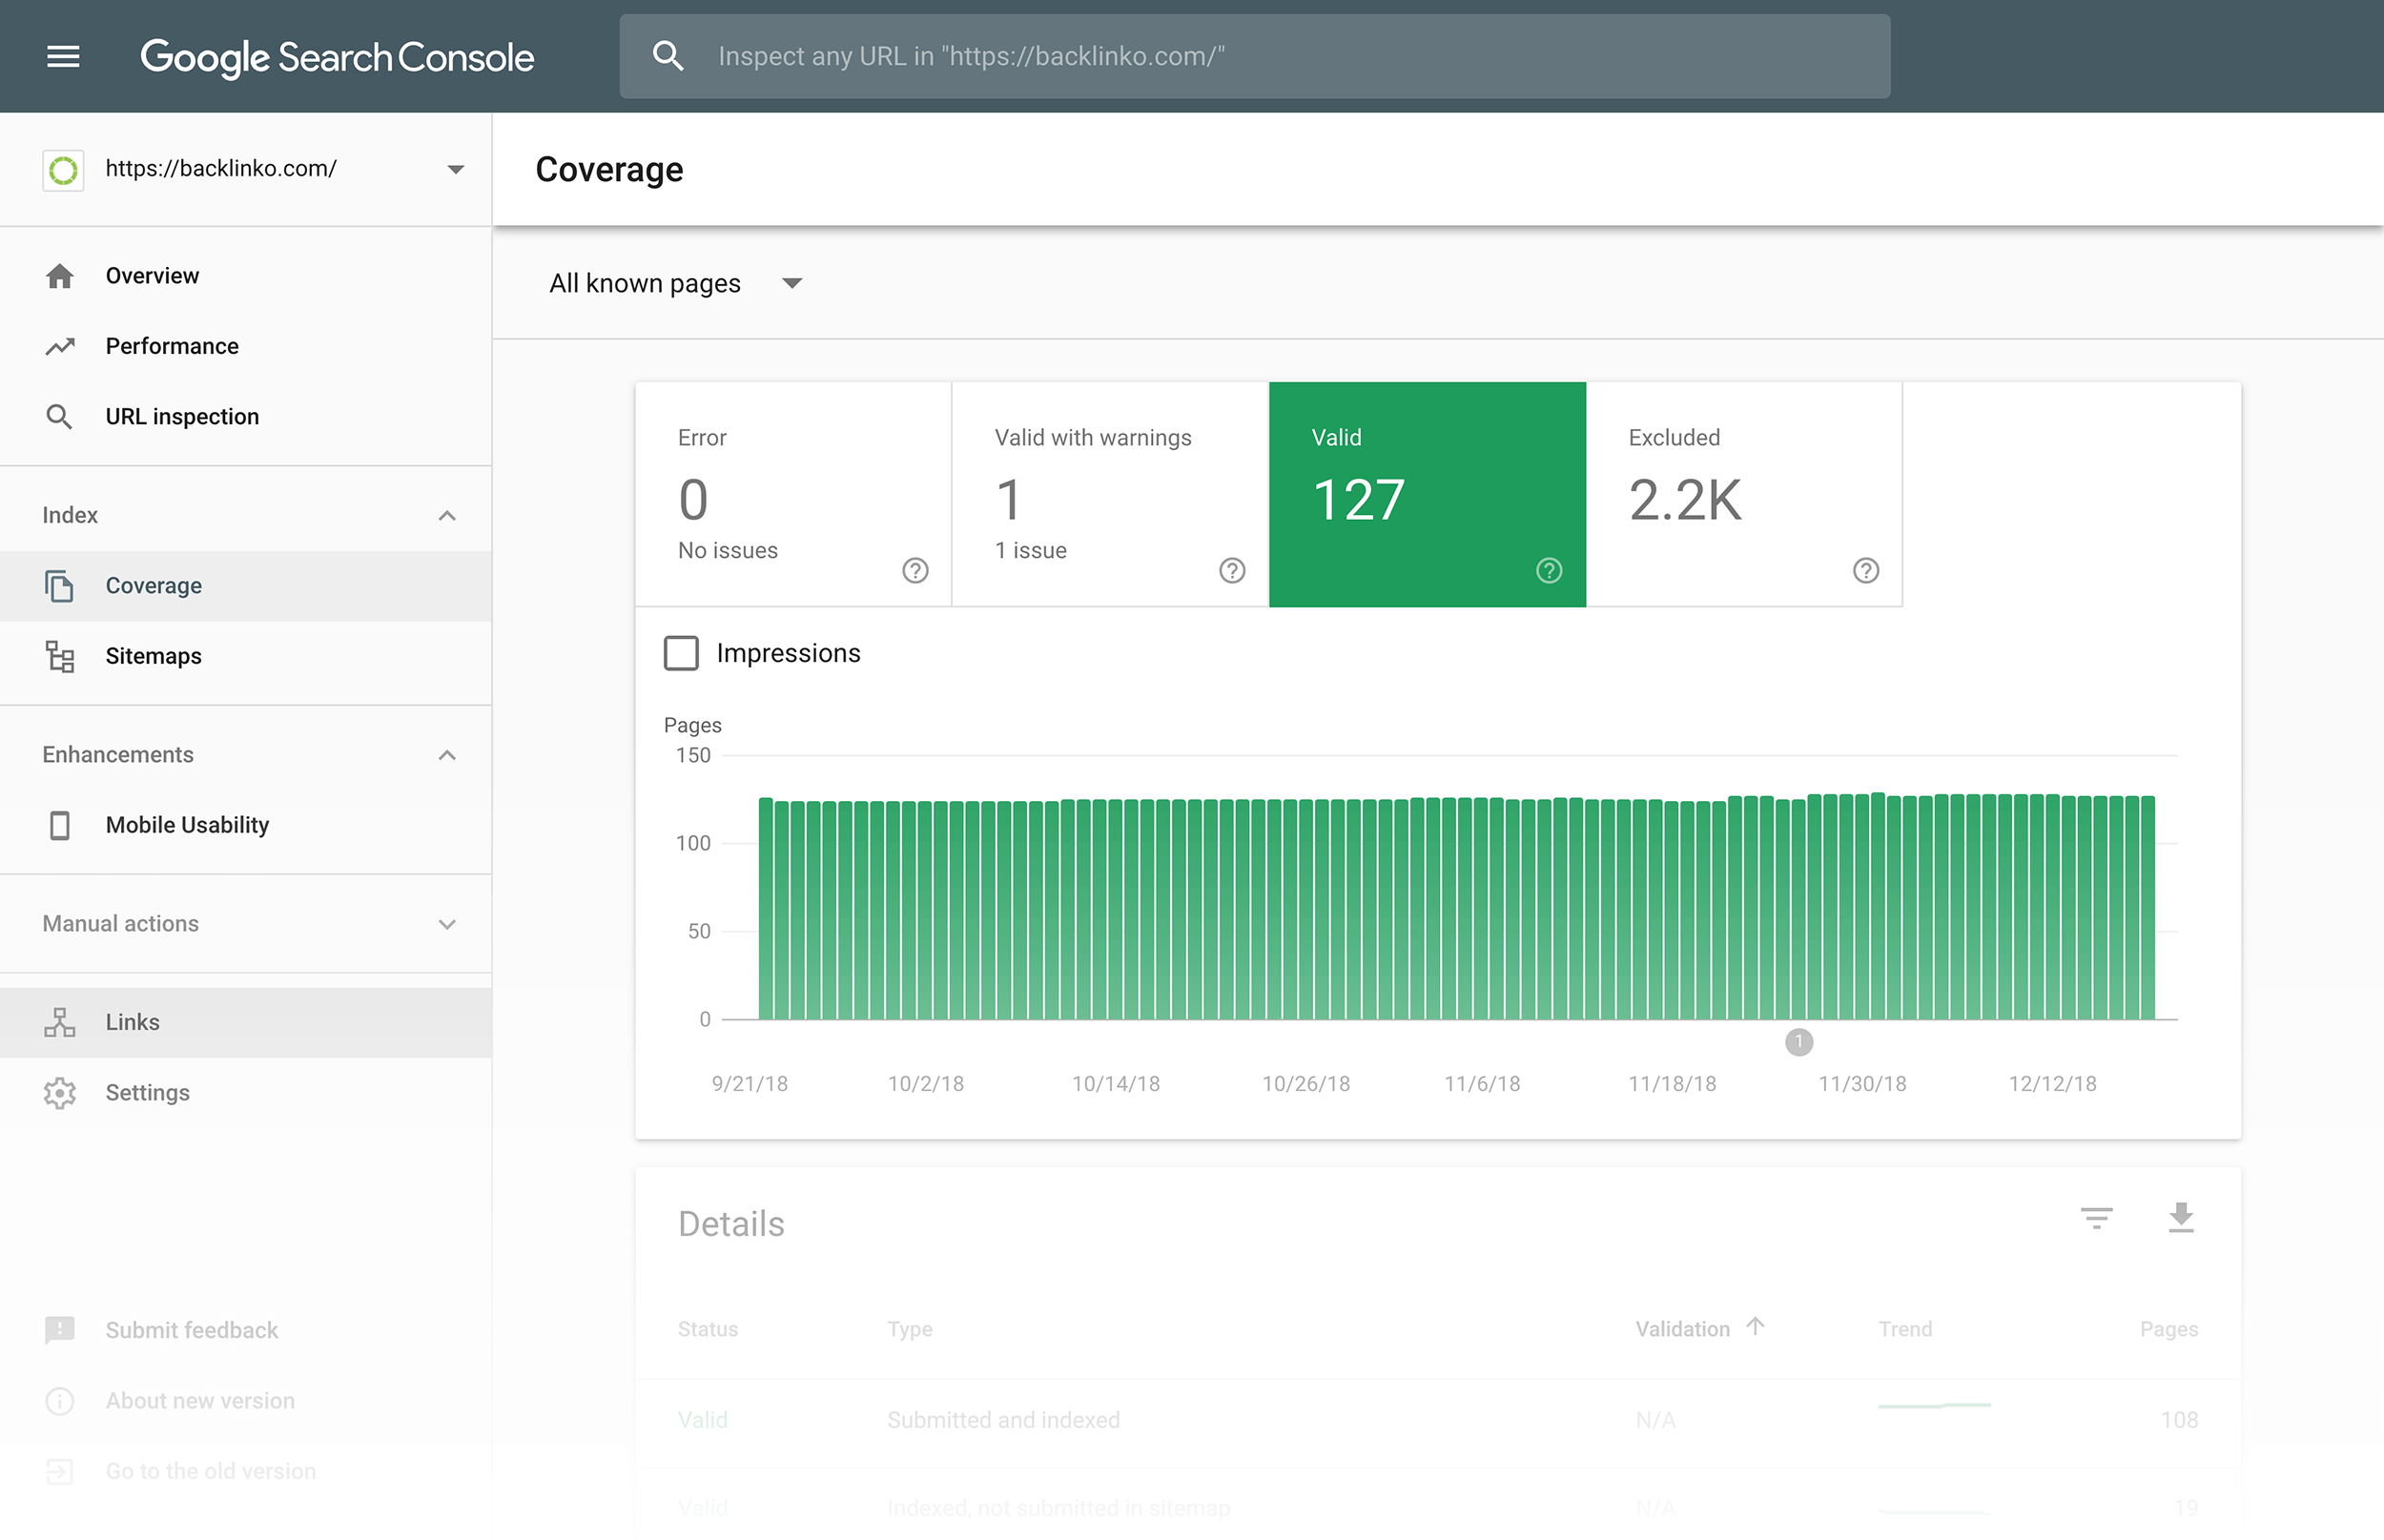The image size is (2384, 1540).
Task: Sort by the Validation column
Action: click(1682, 1329)
